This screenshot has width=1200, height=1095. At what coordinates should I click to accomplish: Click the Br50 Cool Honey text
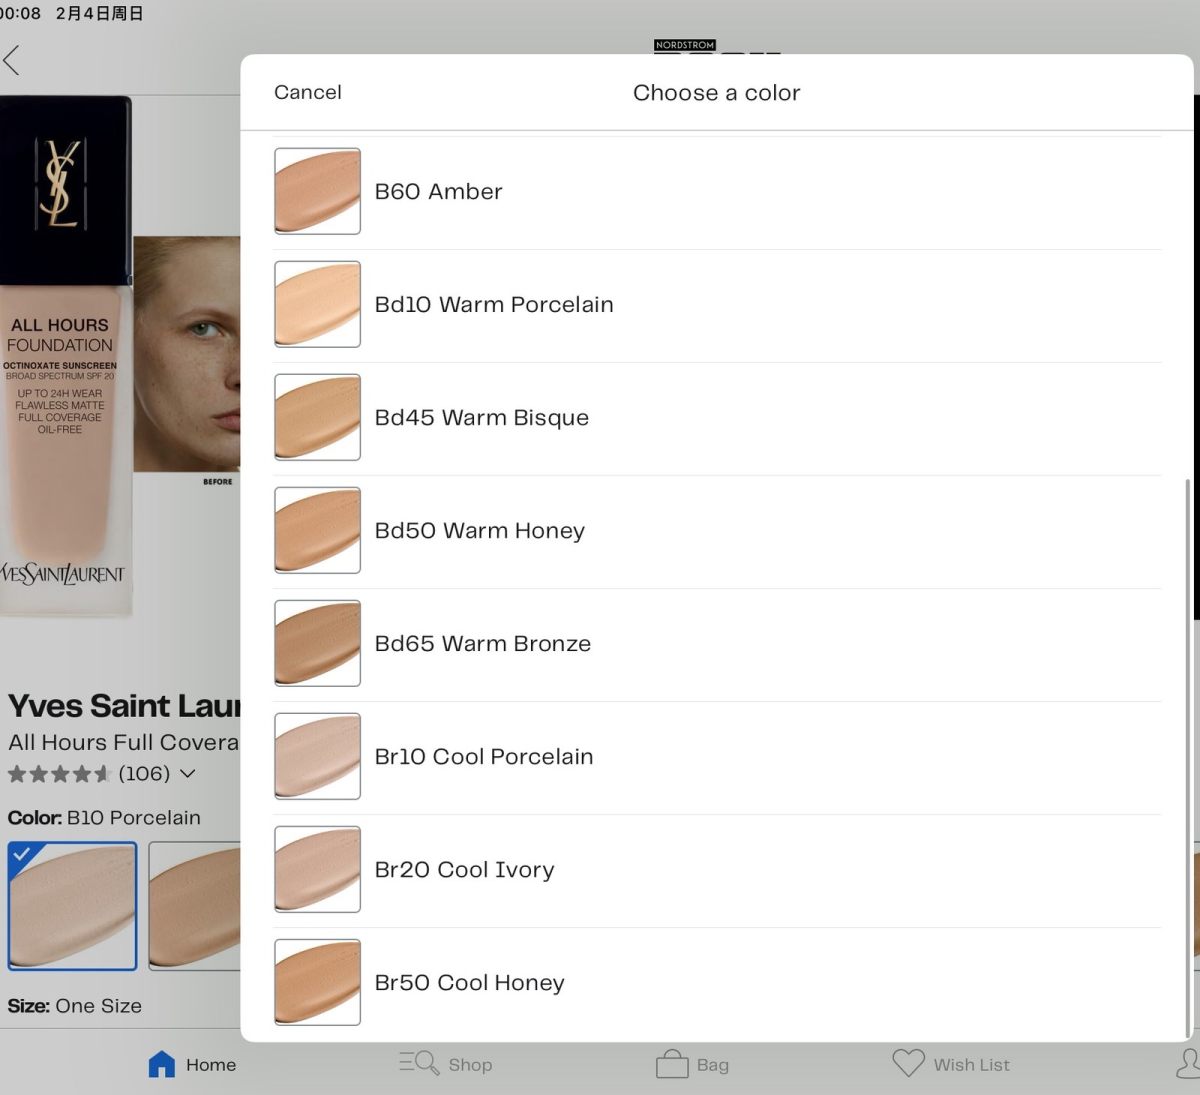pyautogui.click(x=470, y=982)
